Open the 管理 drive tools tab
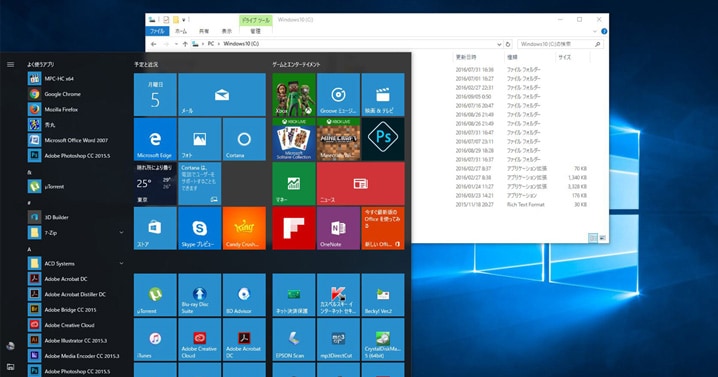Viewport: 718px width, 377px height. coord(256,31)
